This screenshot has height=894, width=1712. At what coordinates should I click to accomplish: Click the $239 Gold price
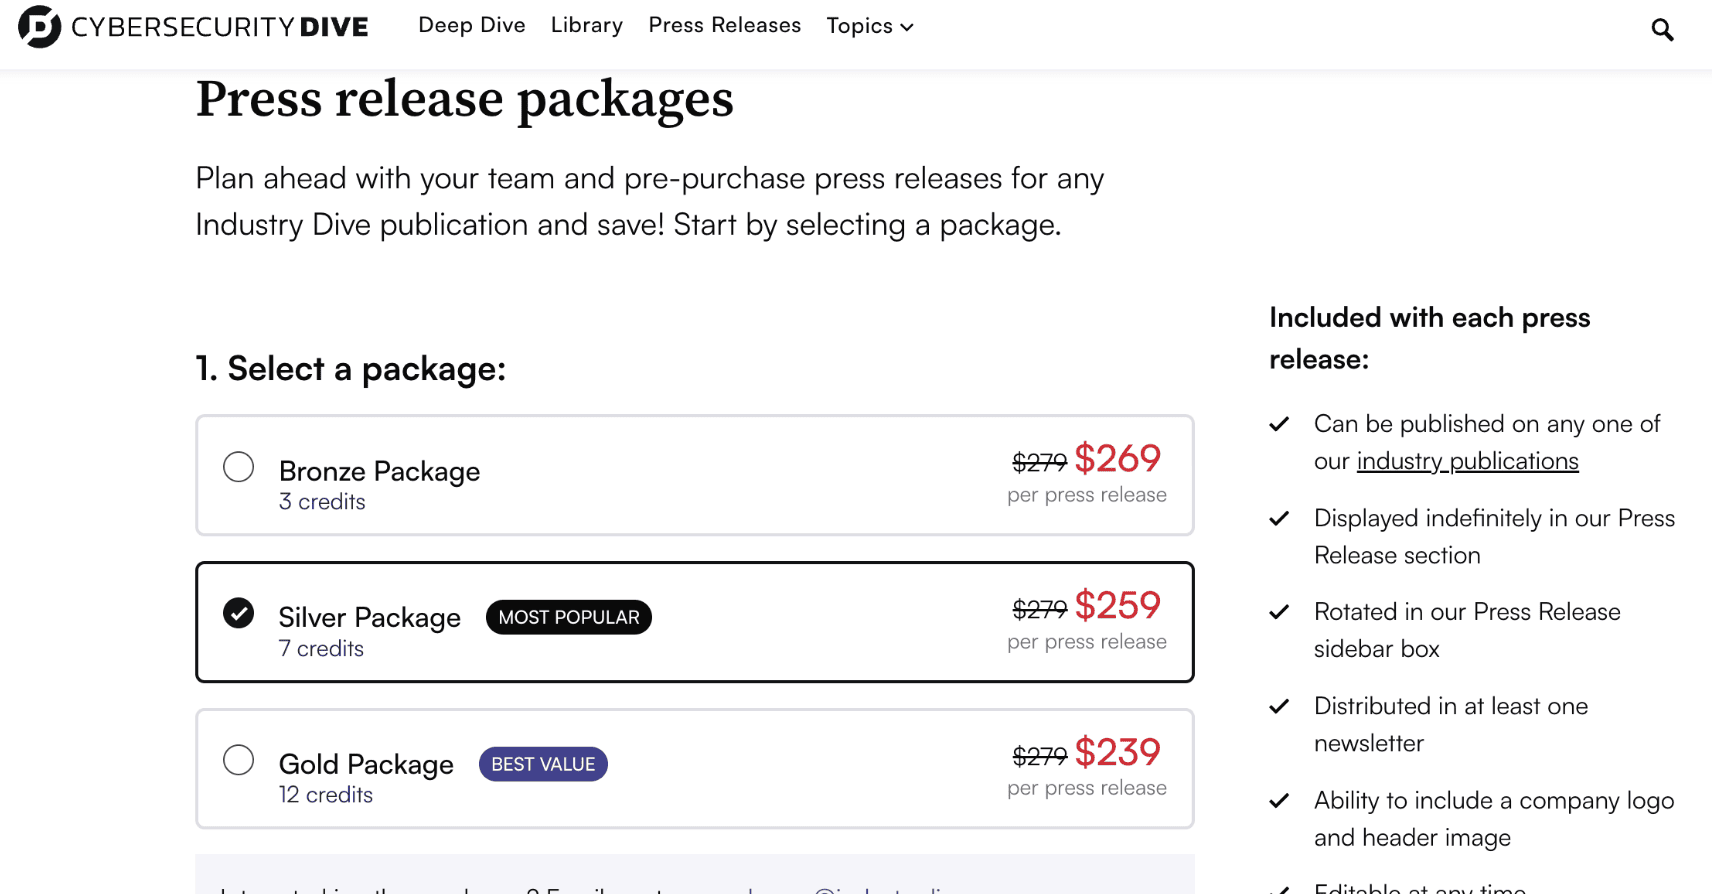1117,752
